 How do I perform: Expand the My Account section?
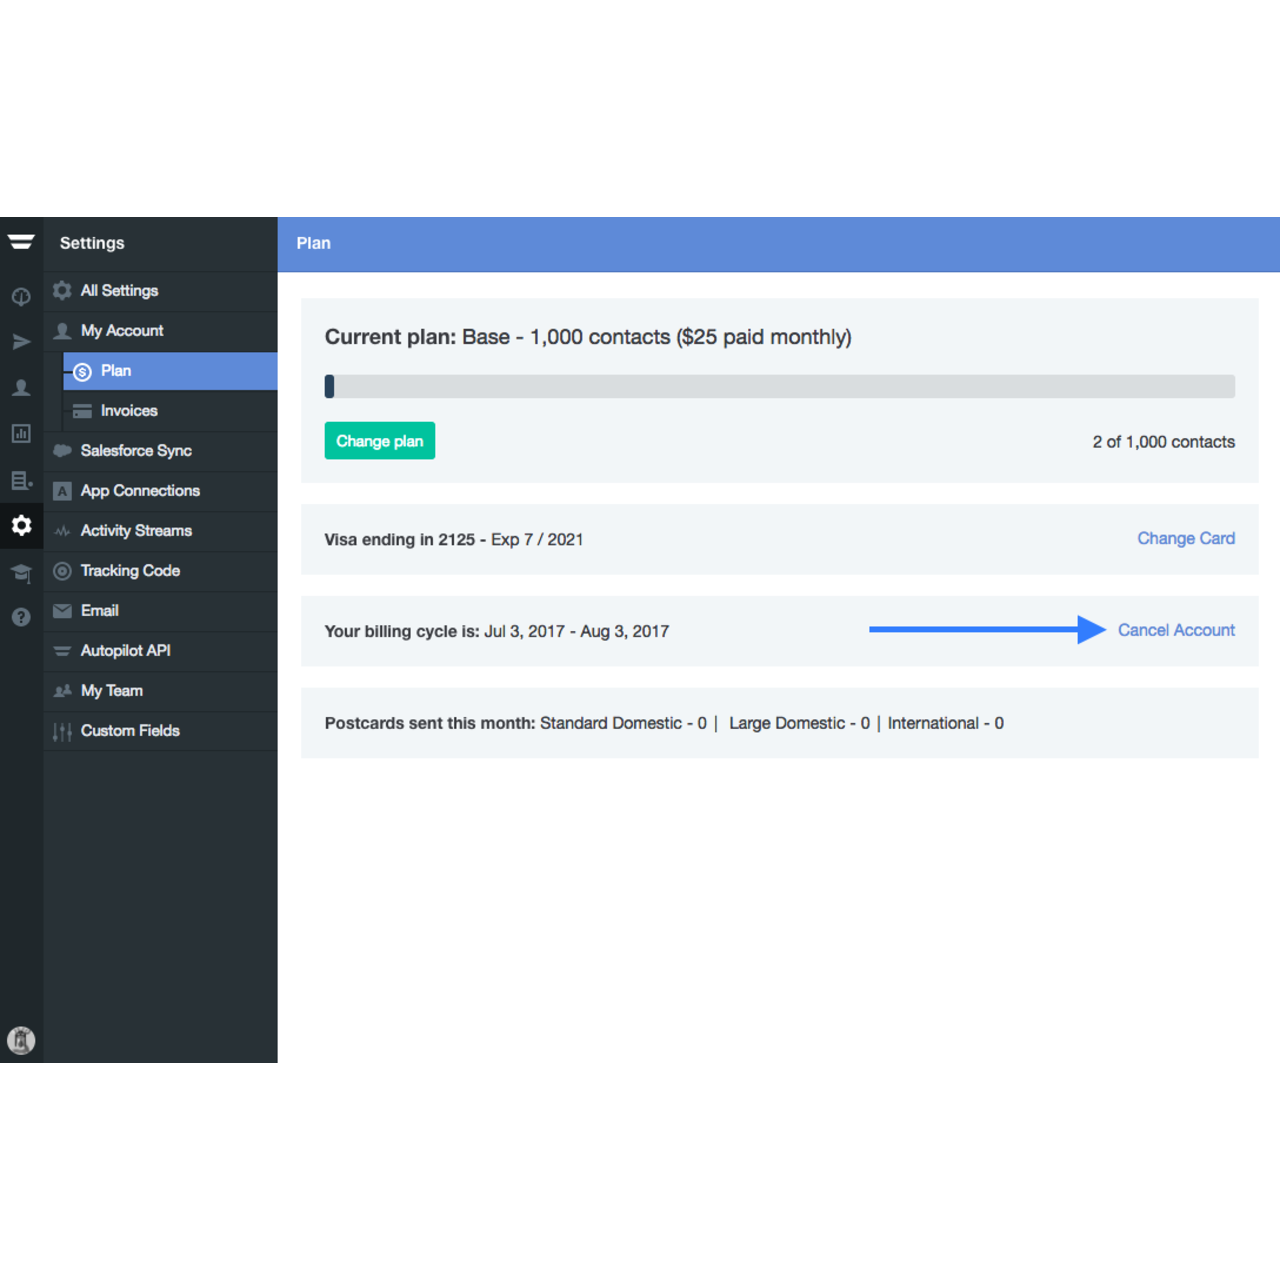click(x=121, y=330)
